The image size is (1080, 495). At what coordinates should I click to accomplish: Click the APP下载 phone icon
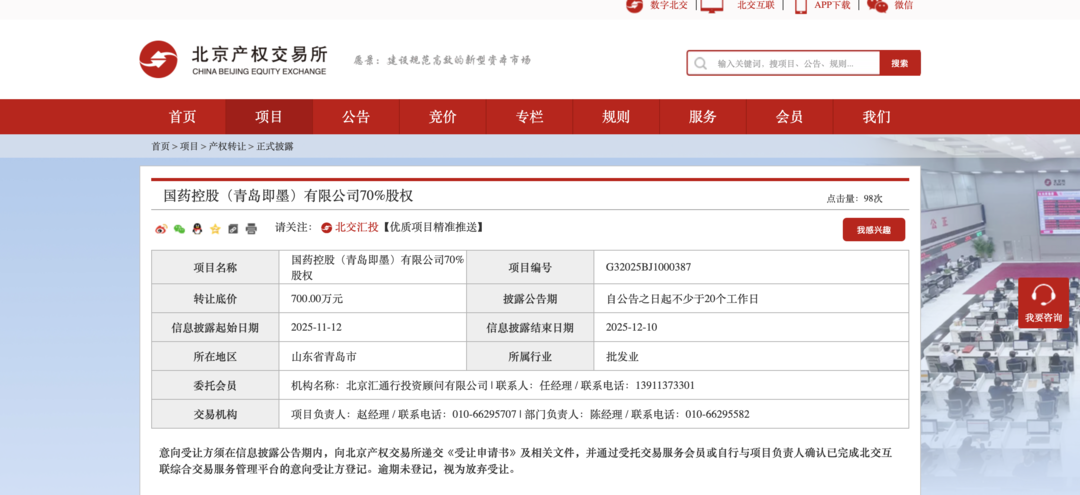pyautogui.click(x=801, y=6)
